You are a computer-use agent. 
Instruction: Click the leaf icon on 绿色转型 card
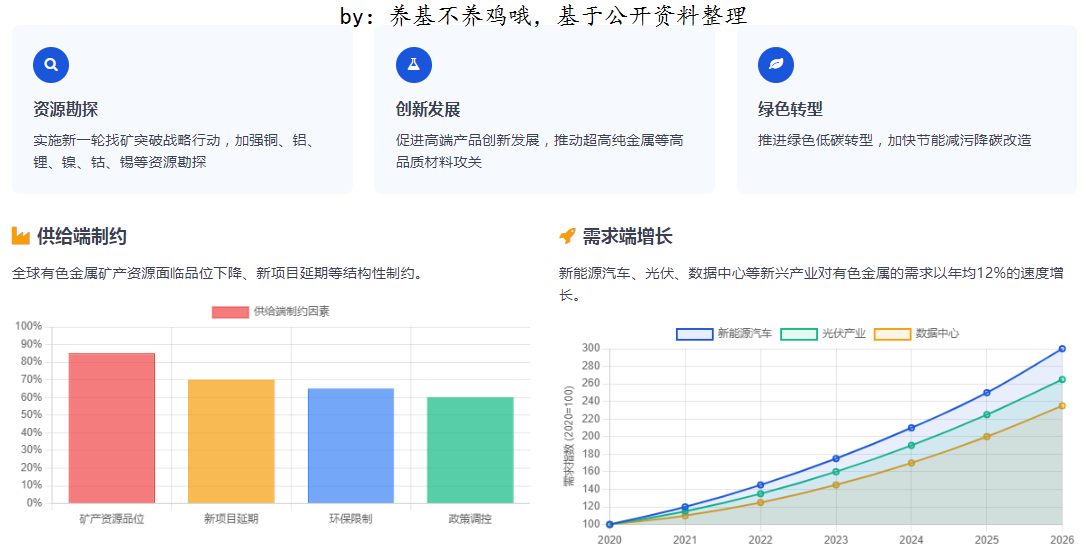click(776, 65)
